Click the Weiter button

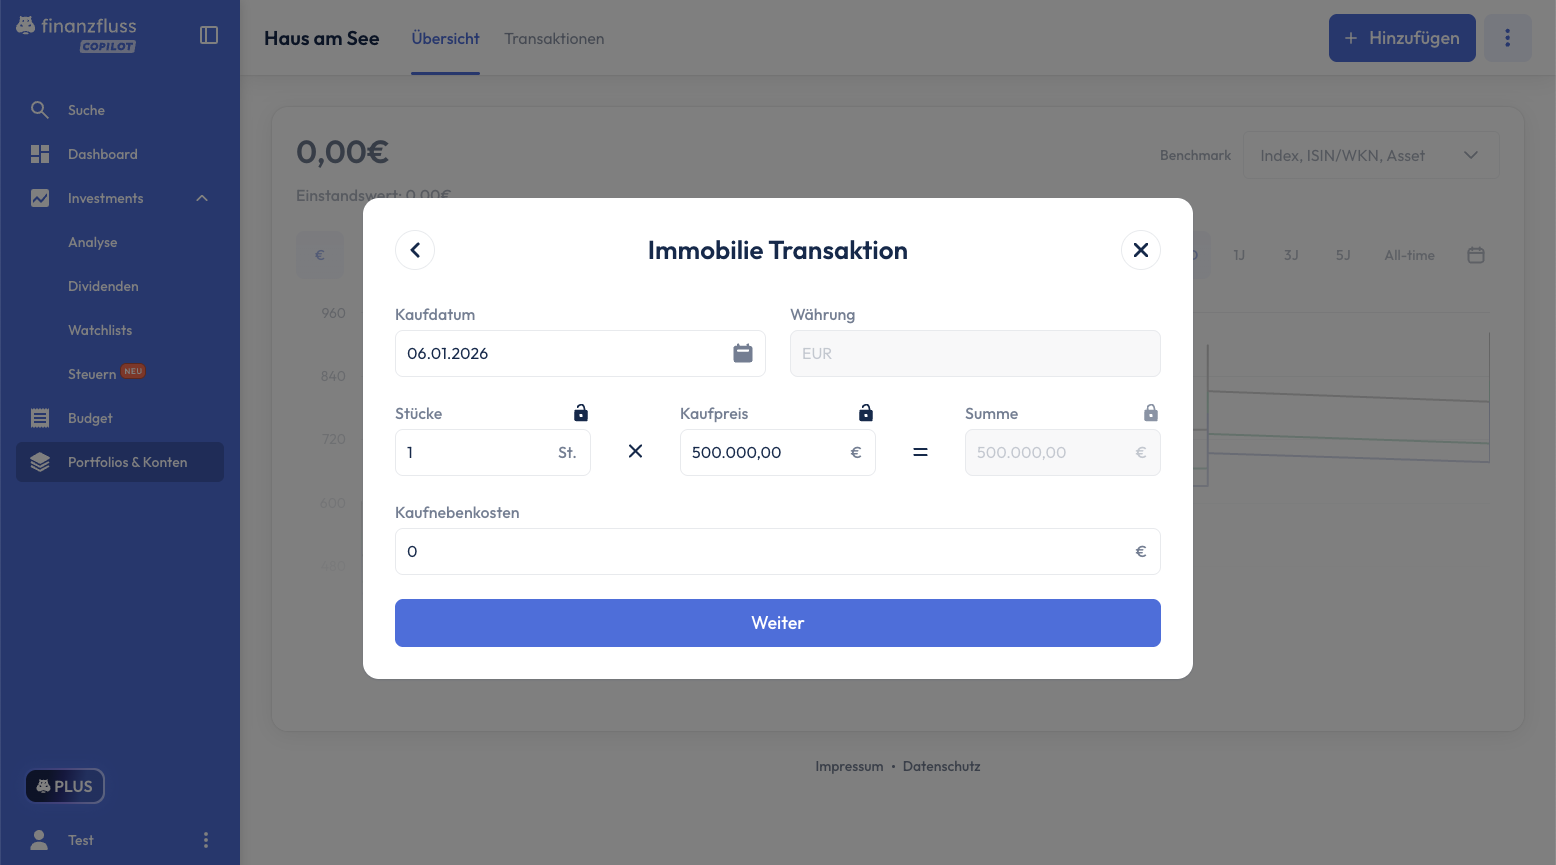(x=777, y=623)
